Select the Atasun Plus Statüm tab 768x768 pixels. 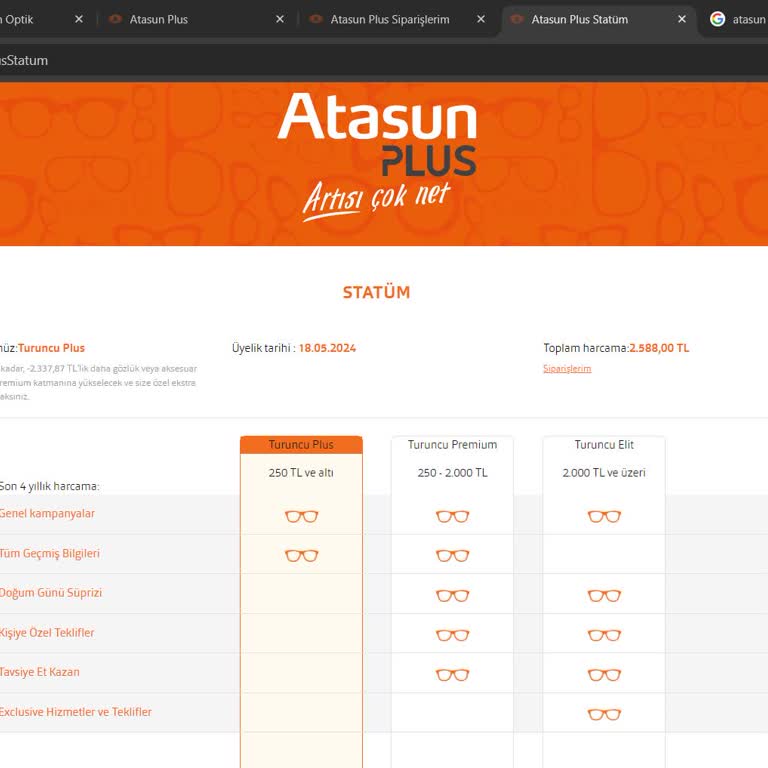599,20
